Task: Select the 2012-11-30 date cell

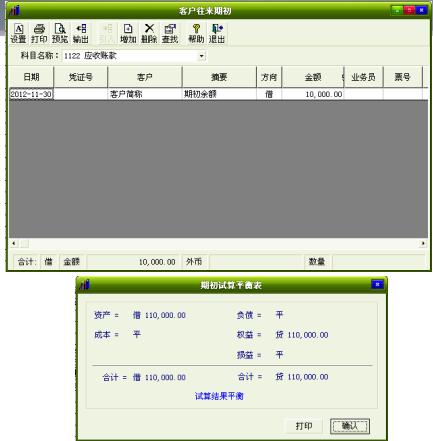Action: [31, 94]
